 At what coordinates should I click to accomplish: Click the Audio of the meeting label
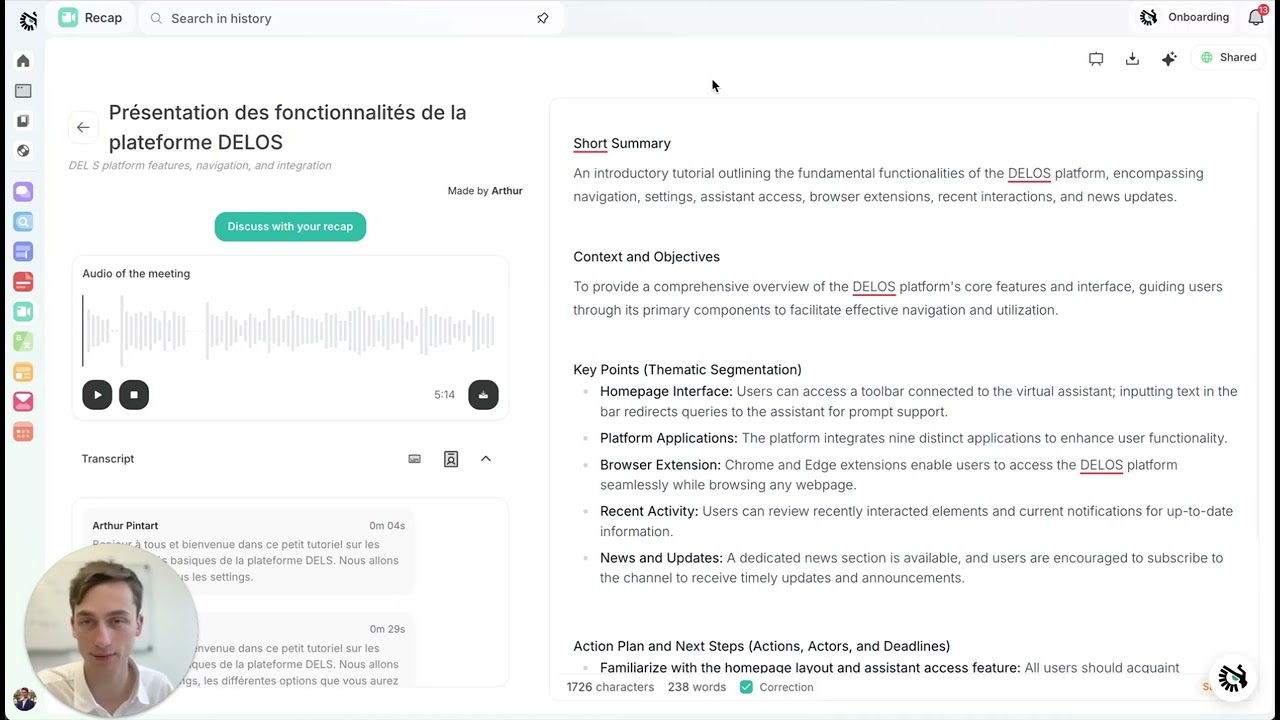pos(136,273)
